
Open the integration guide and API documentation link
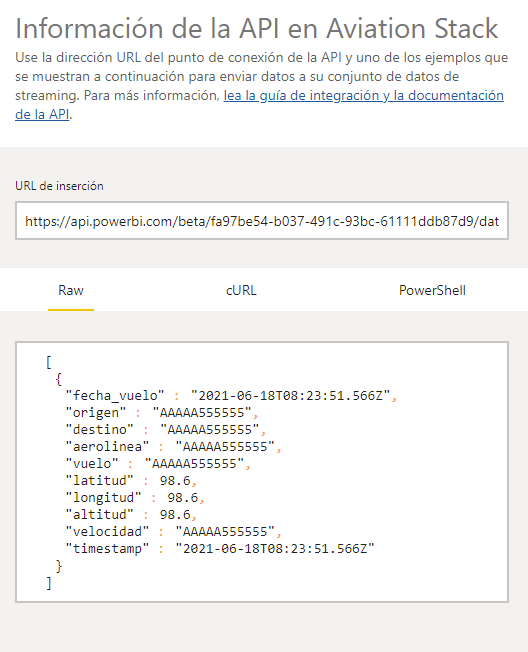259,105
